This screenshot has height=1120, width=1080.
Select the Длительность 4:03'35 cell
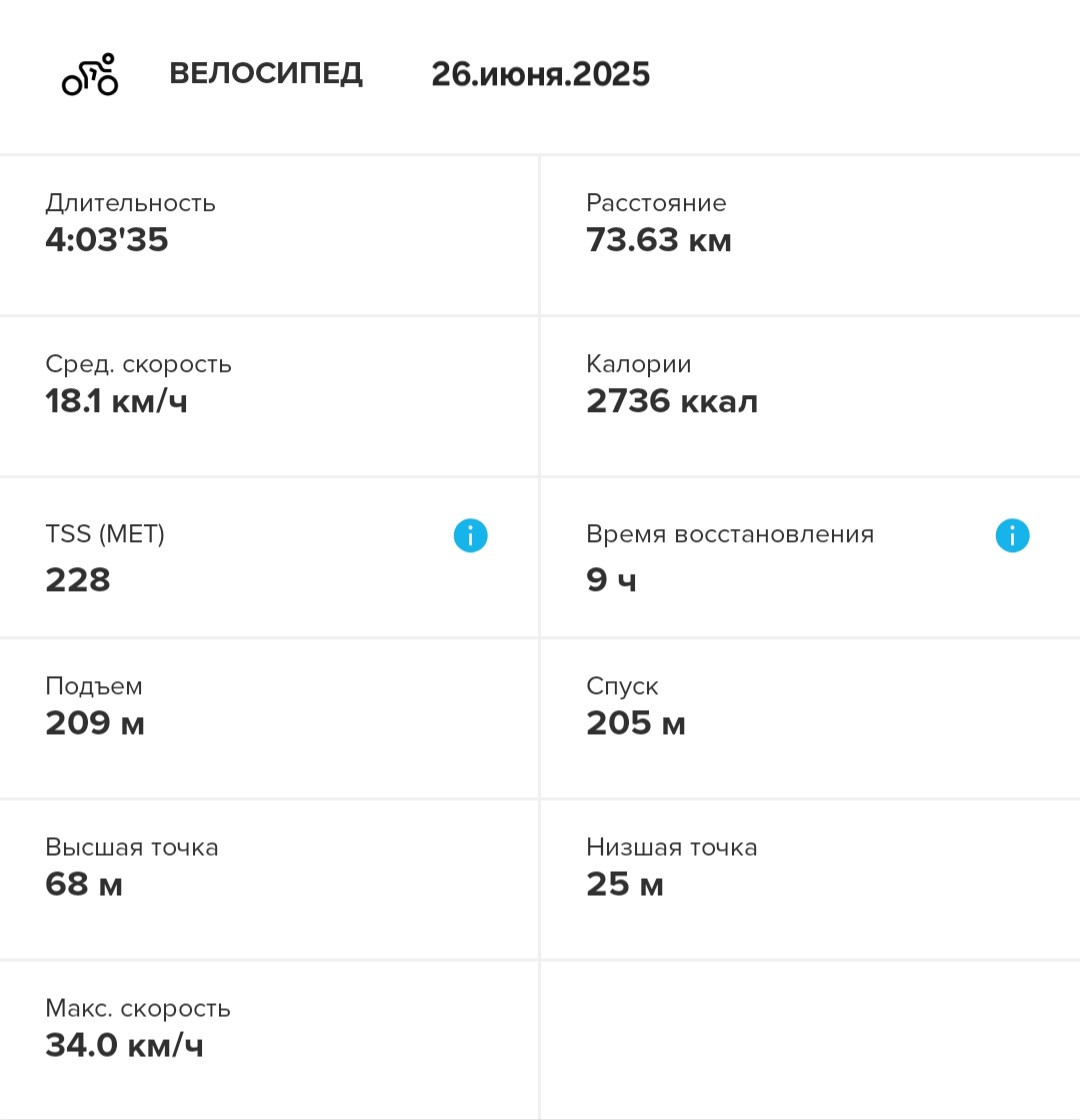[x=269, y=235]
